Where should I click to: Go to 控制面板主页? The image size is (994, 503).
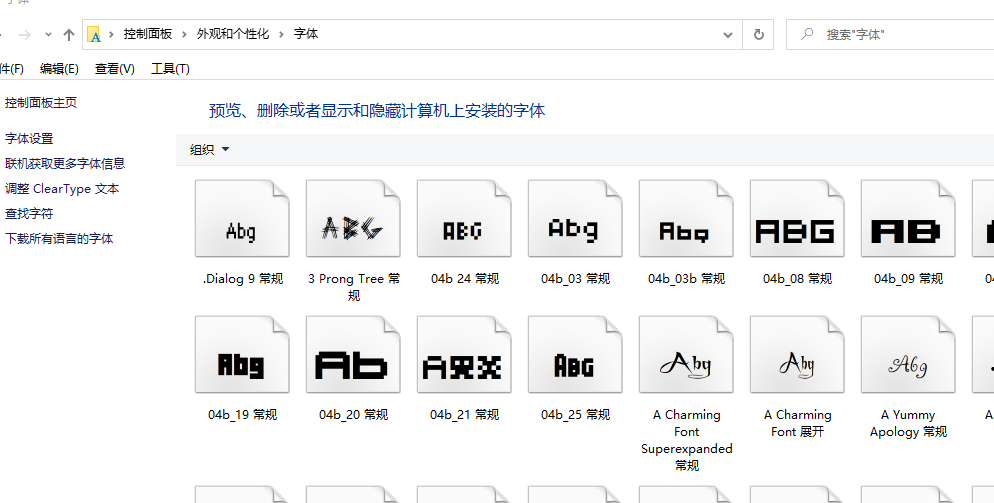(x=41, y=103)
